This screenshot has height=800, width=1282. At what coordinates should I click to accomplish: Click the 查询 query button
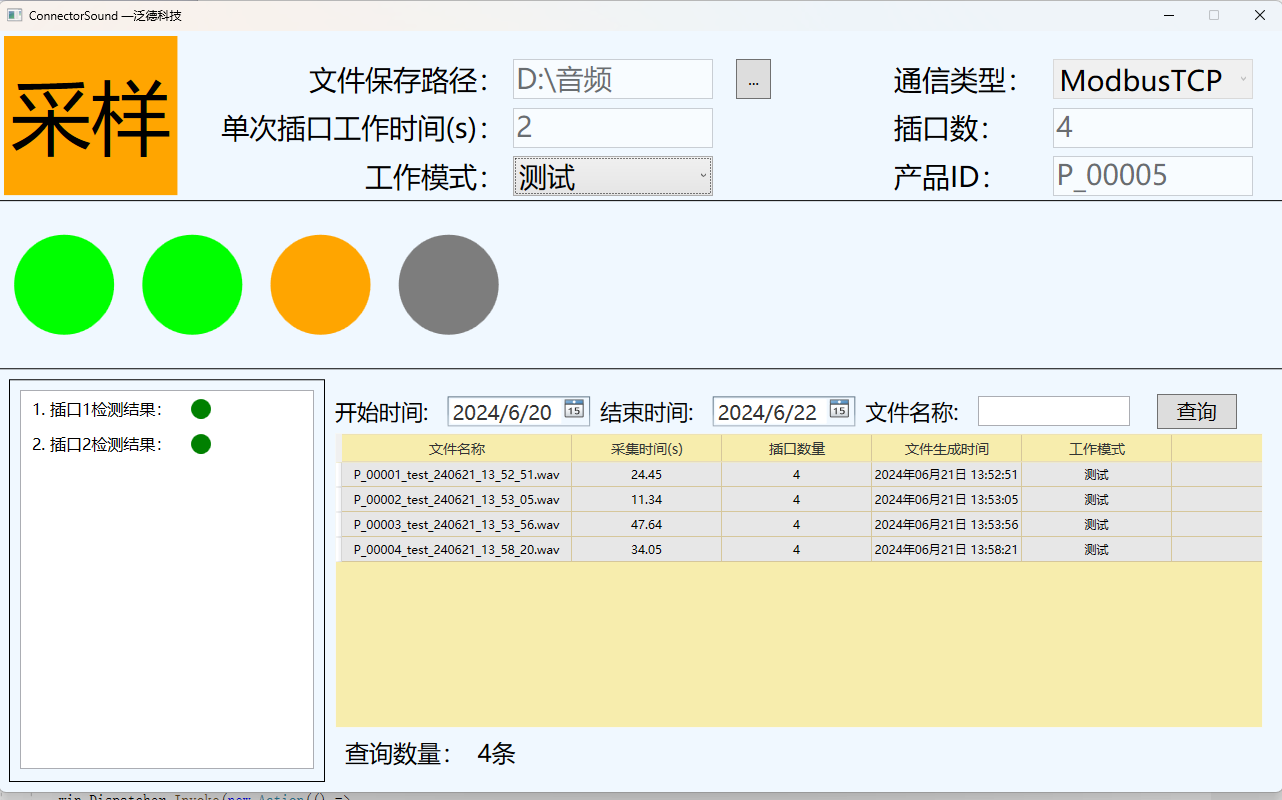[1197, 411]
